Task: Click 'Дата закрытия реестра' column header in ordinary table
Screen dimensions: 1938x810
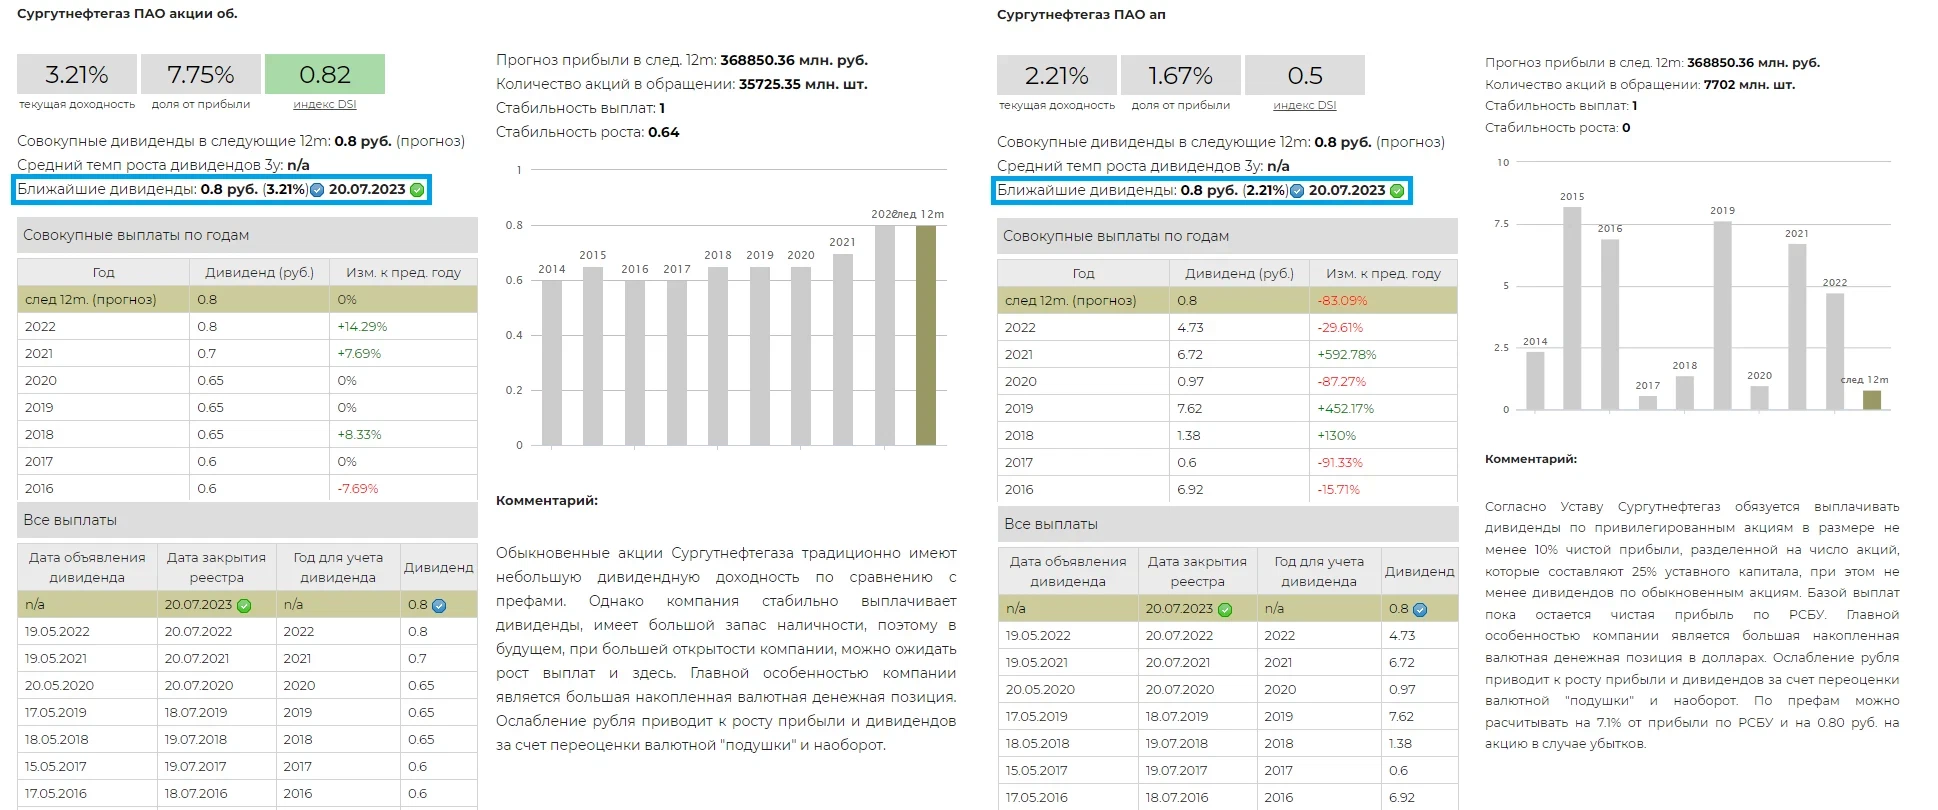Action: 216,567
